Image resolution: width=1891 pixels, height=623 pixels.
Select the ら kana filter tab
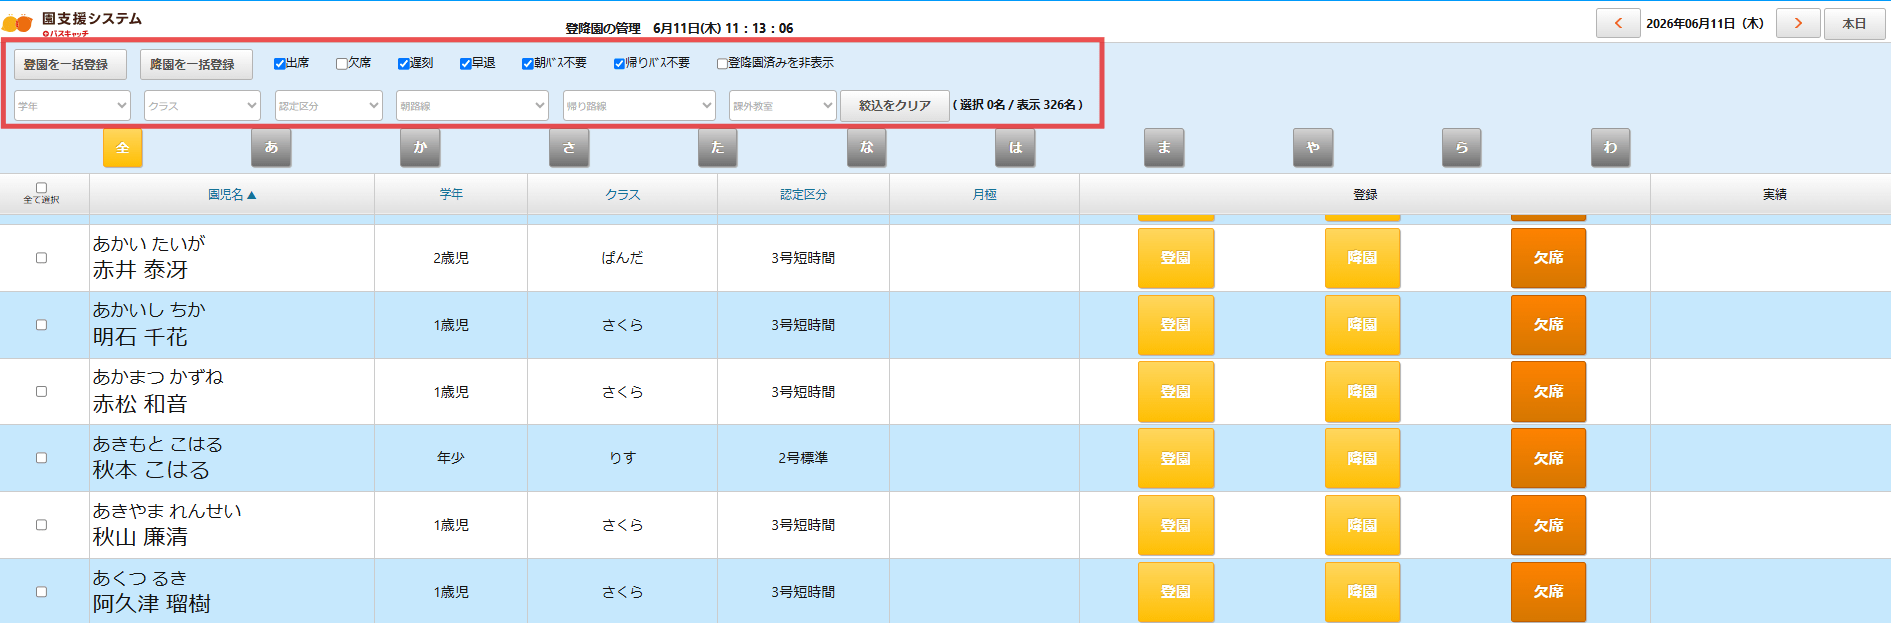(x=1462, y=148)
